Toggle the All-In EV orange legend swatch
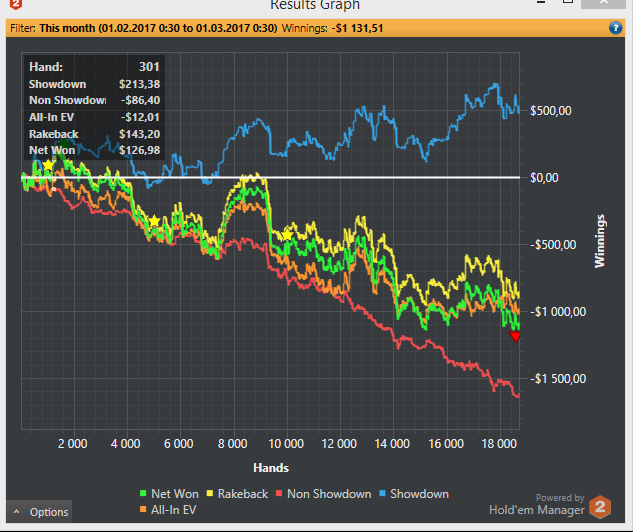 pos(143,509)
